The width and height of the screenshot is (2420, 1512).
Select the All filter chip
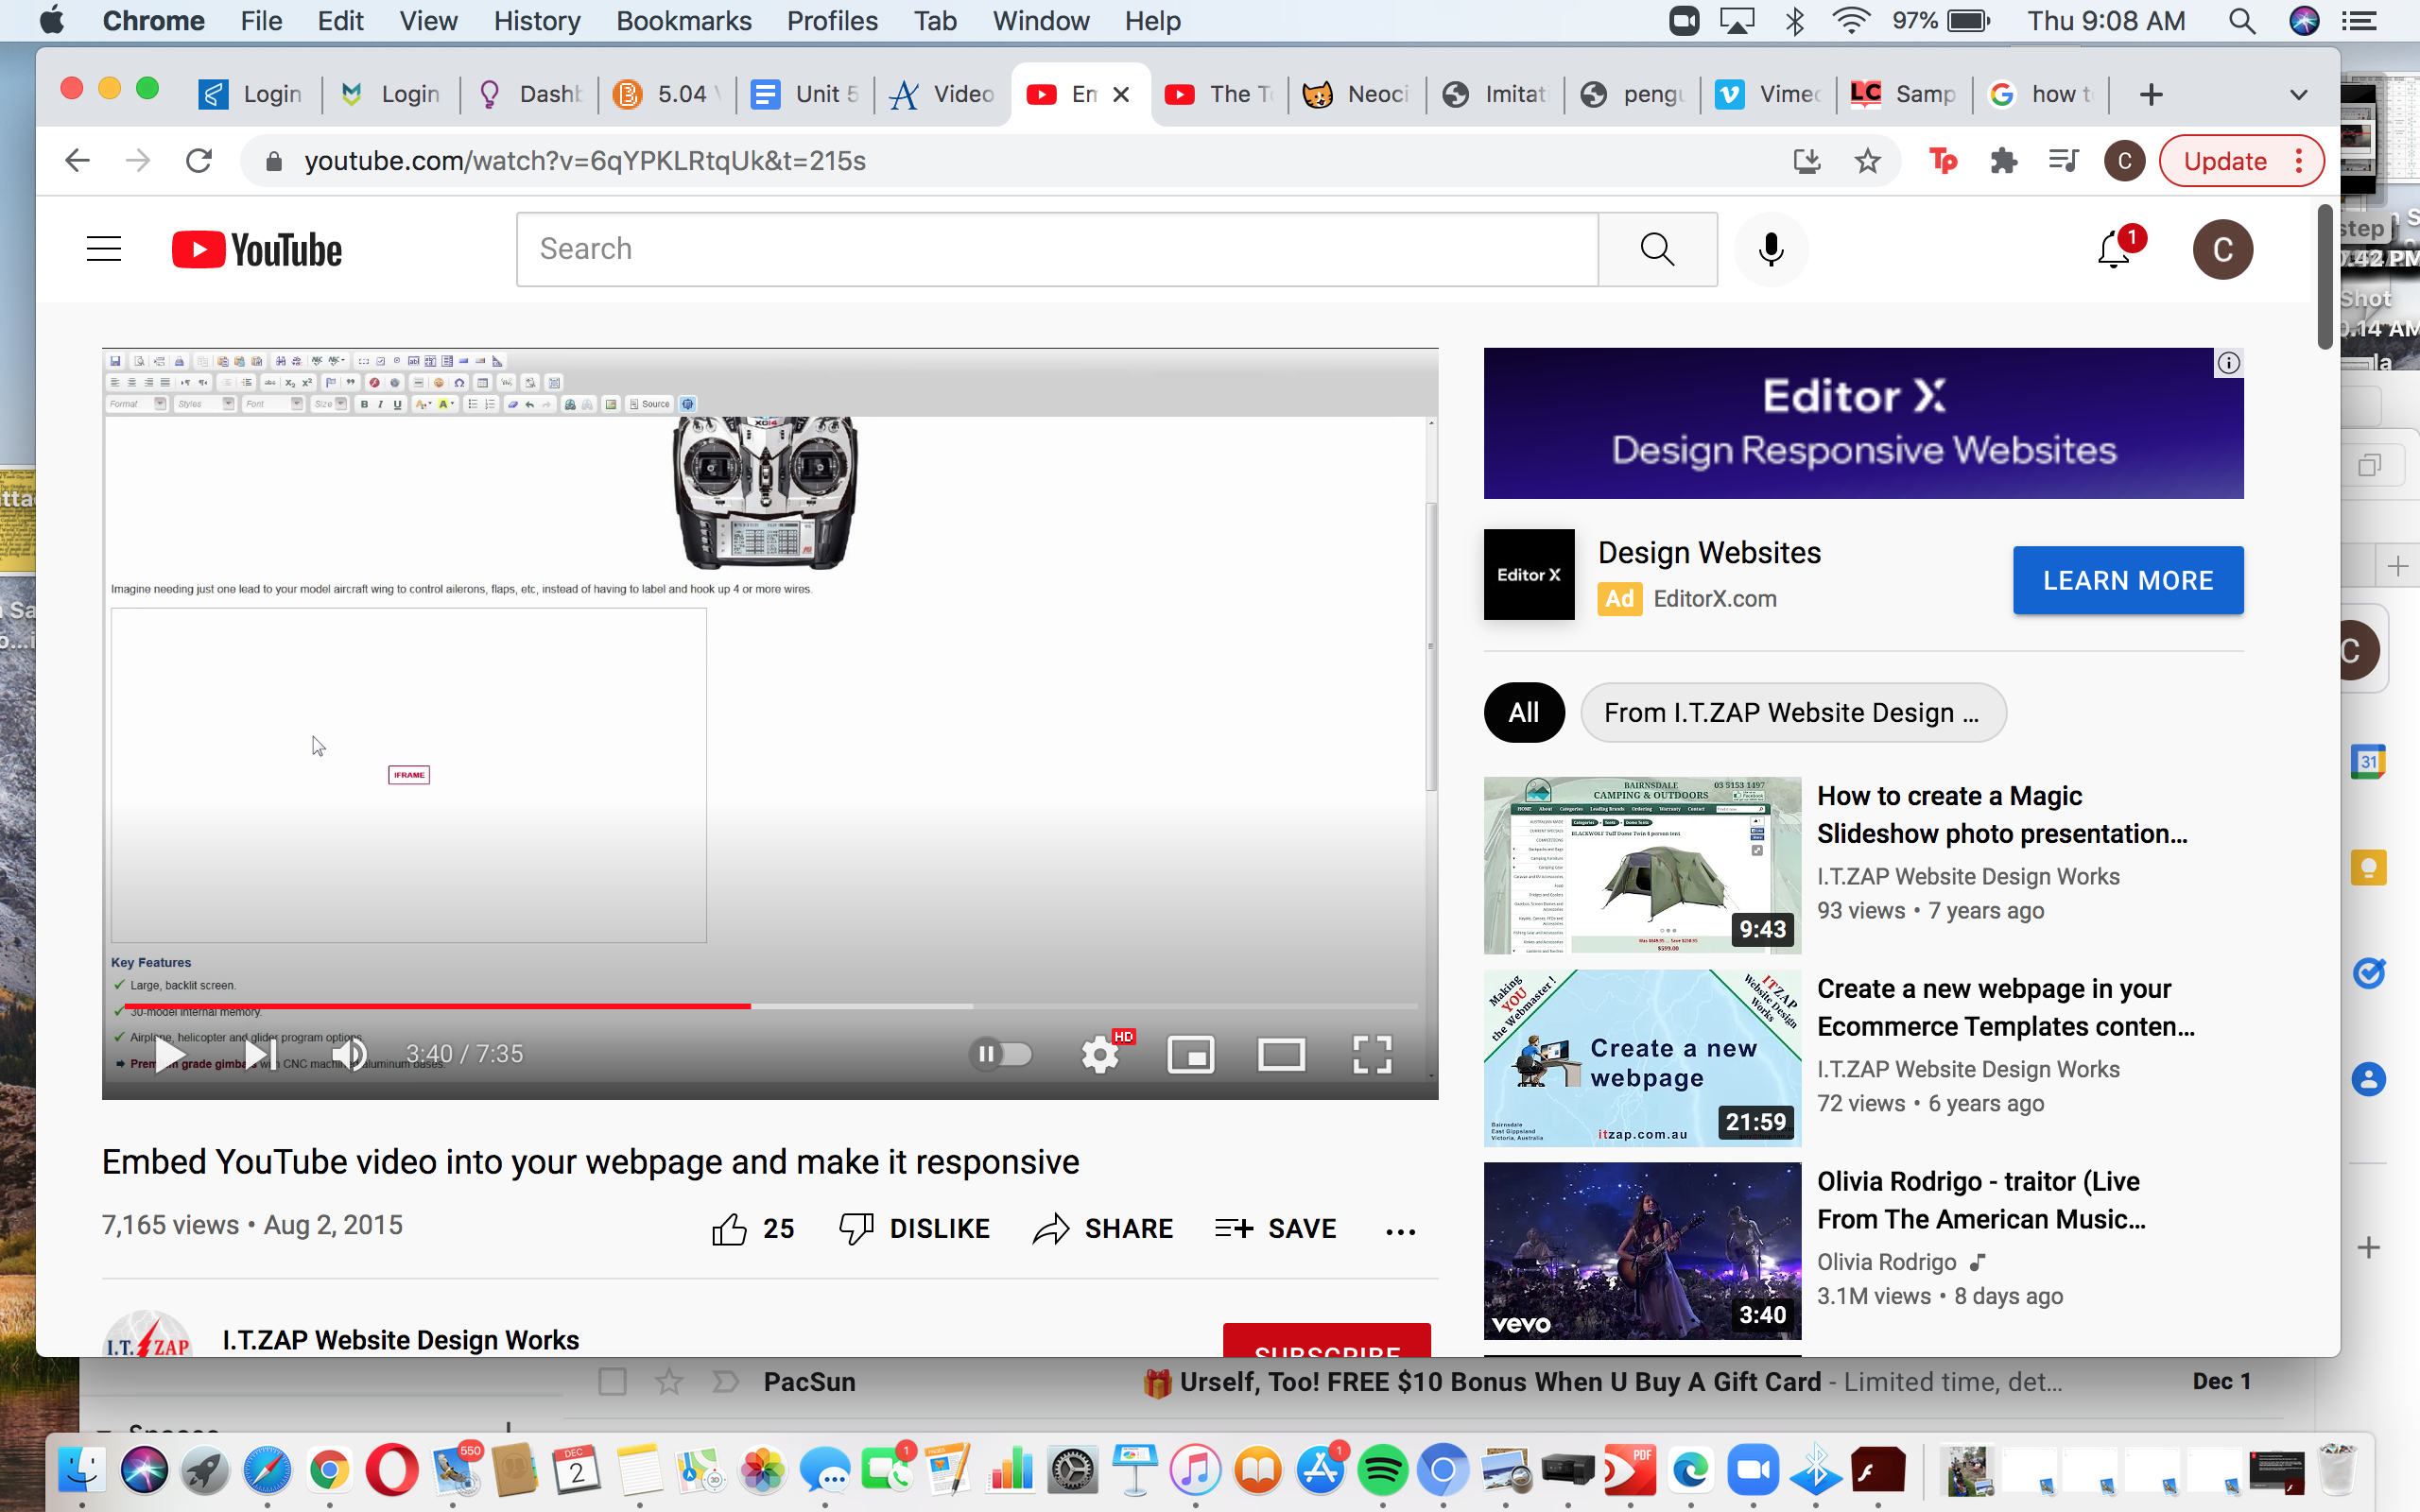(1523, 712)
